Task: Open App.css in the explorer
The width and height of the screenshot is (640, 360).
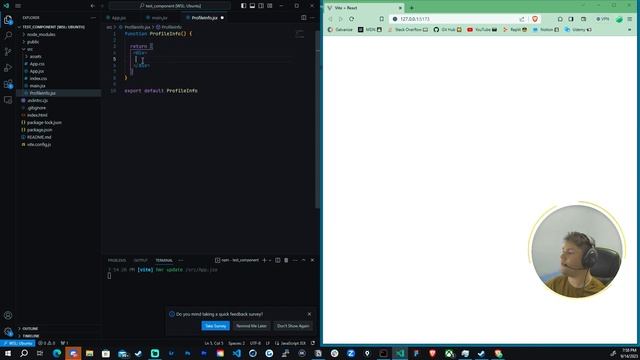Action: [x=37, y=64]
